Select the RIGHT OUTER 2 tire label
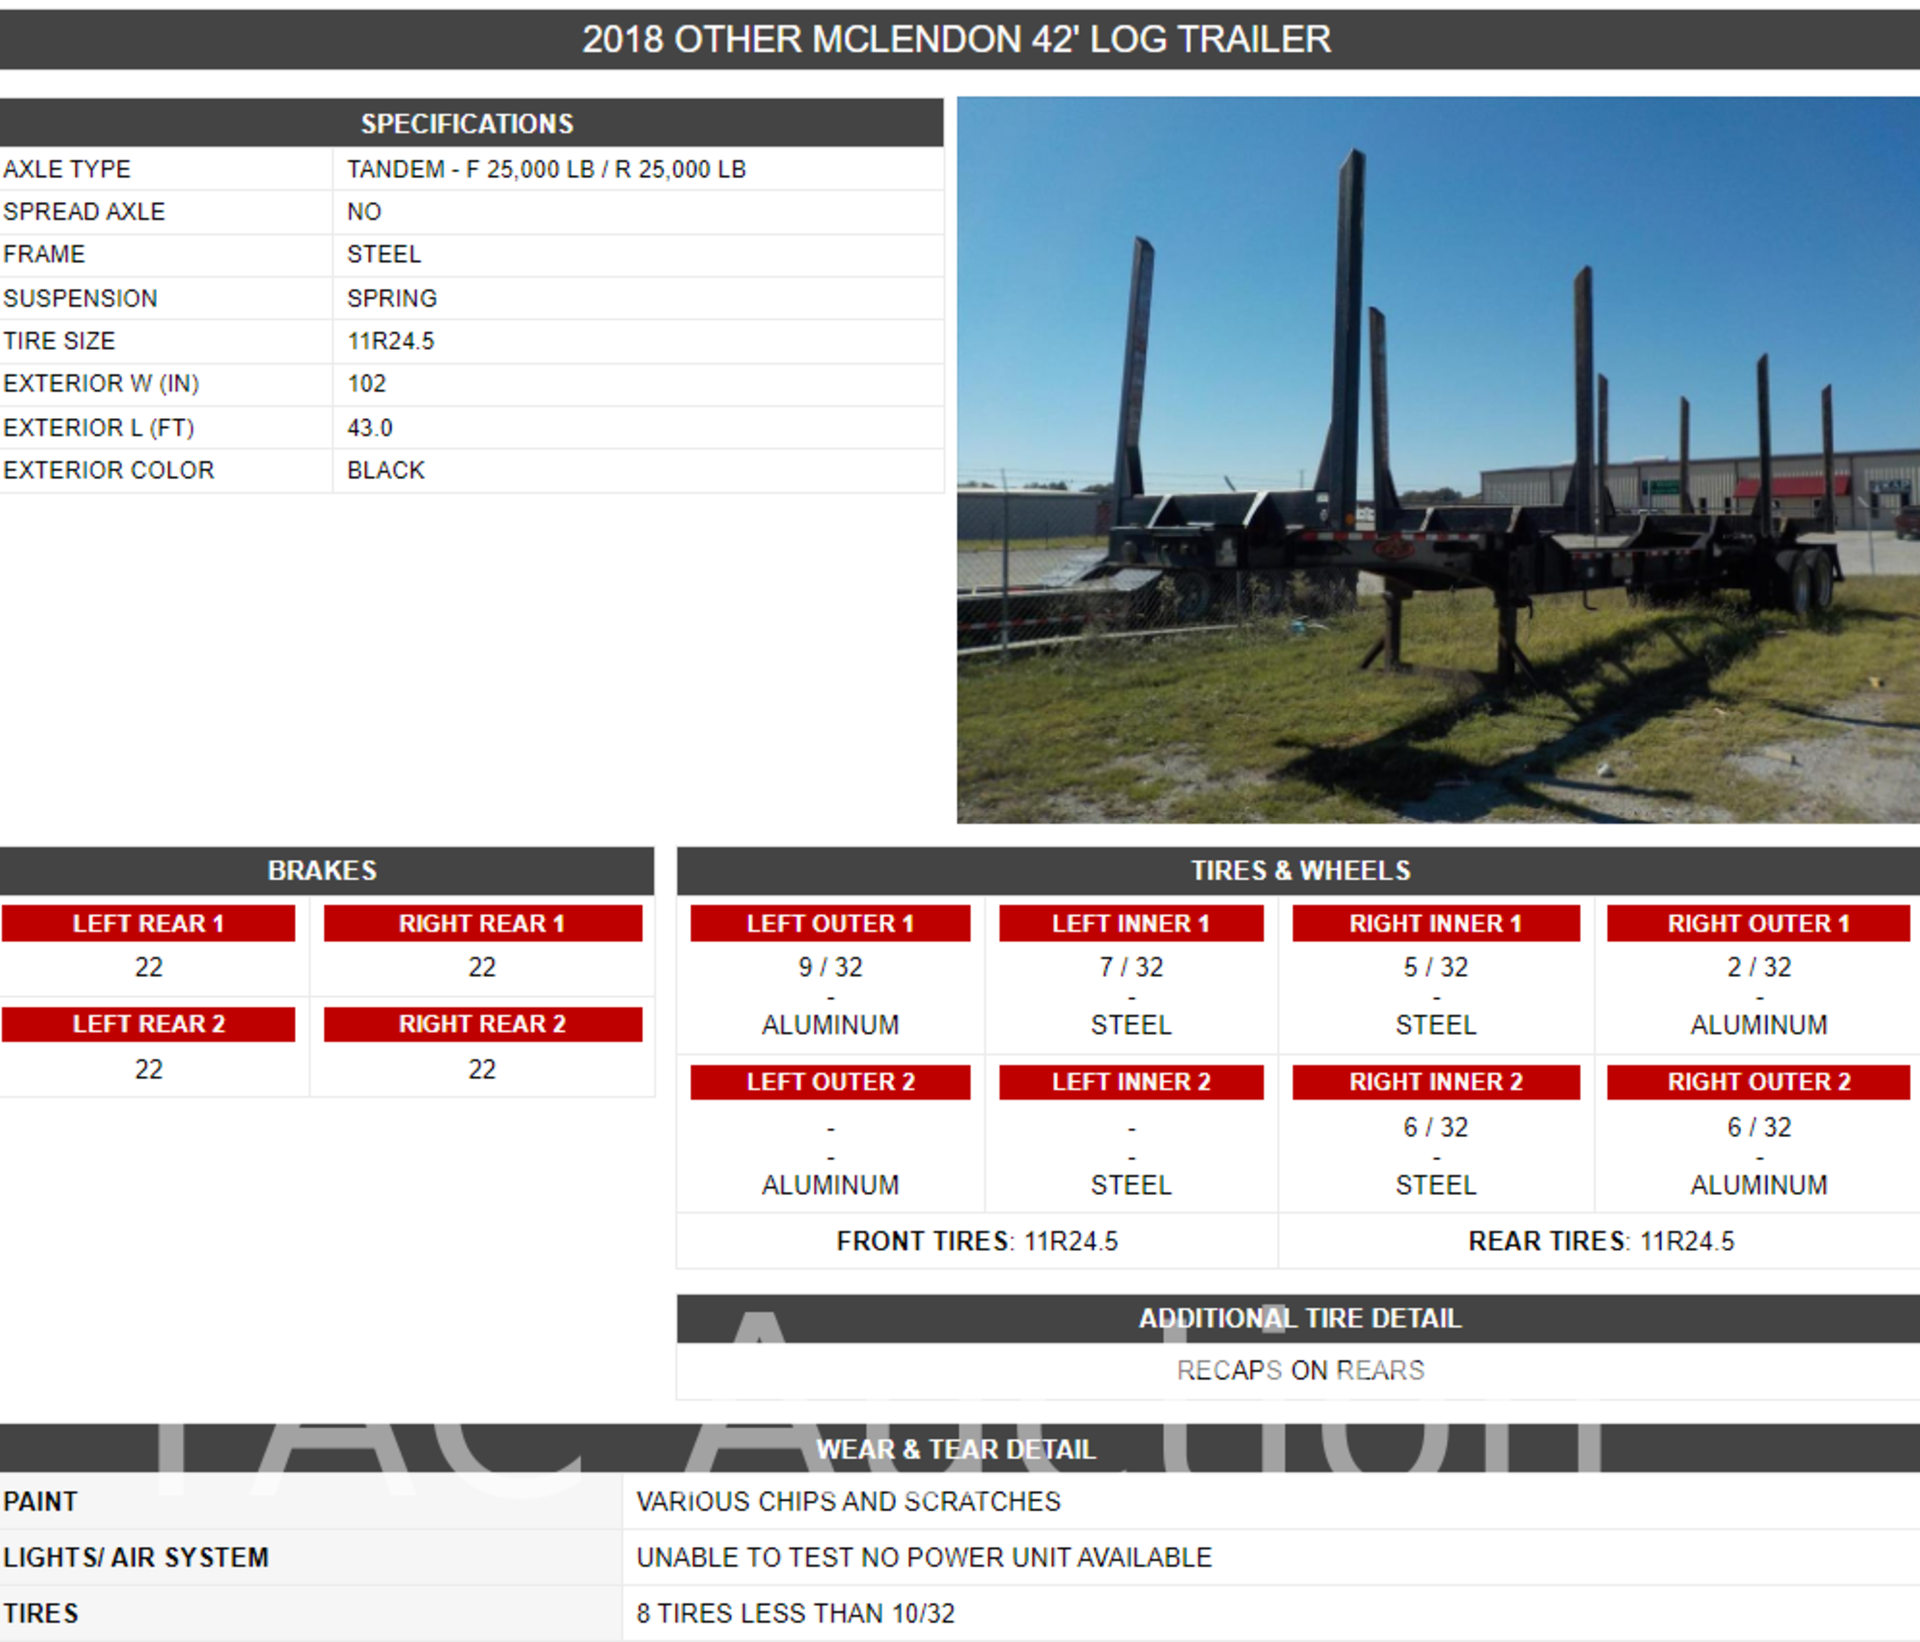Image resolution: width=1920 pixels, height=1642 pixels. point(1758,1082)
